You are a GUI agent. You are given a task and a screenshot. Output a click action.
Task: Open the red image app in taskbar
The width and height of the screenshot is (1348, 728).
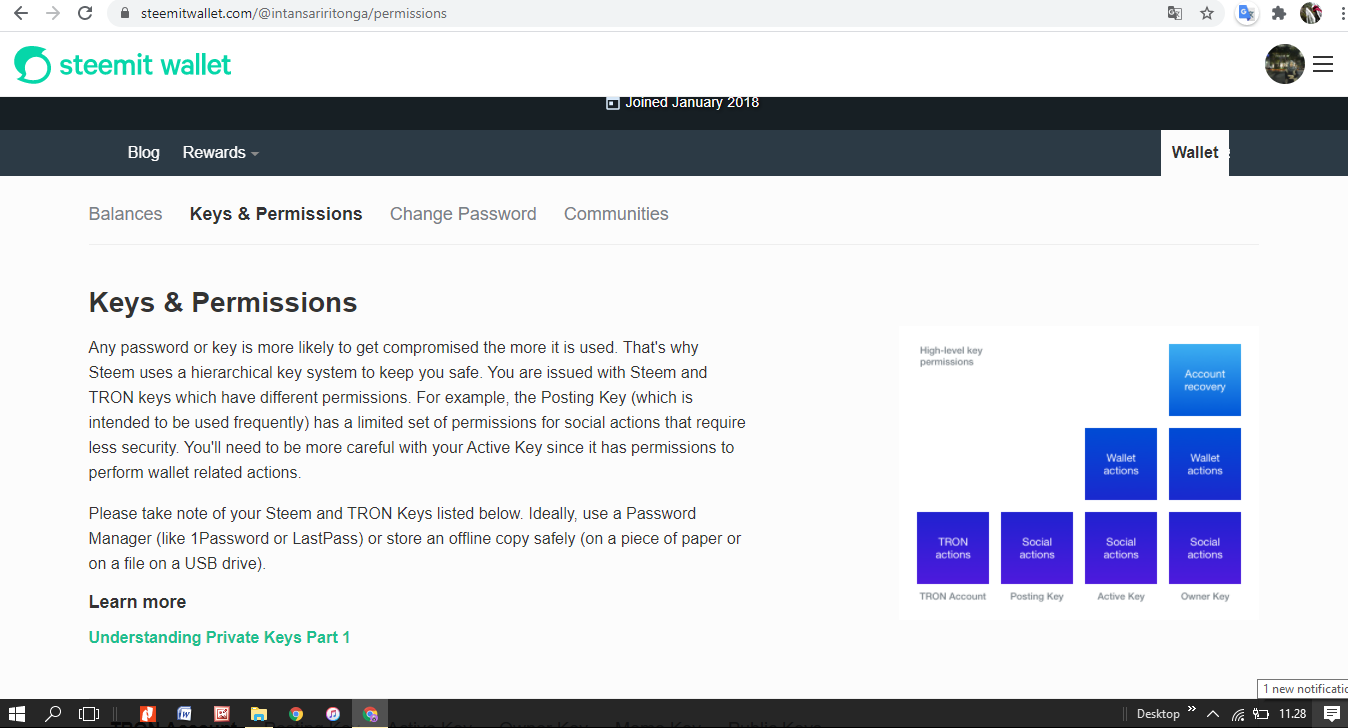coord(222,714)
